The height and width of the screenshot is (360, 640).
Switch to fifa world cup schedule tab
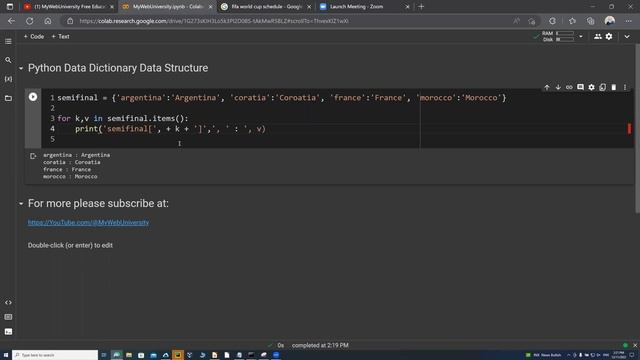tap(266, 7)
